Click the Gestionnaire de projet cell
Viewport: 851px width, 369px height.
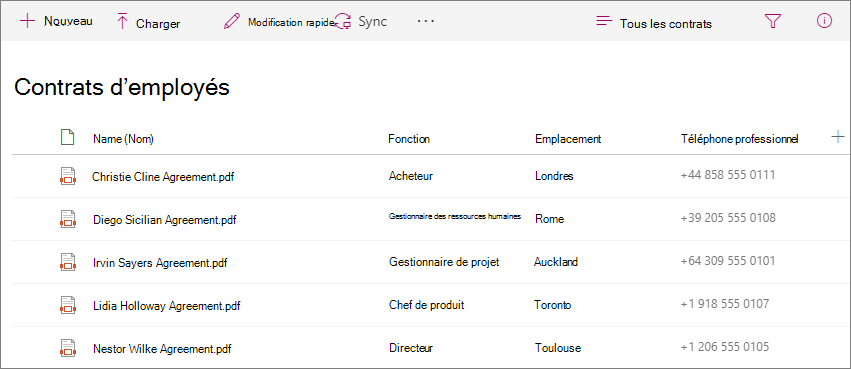click(444, 262)
